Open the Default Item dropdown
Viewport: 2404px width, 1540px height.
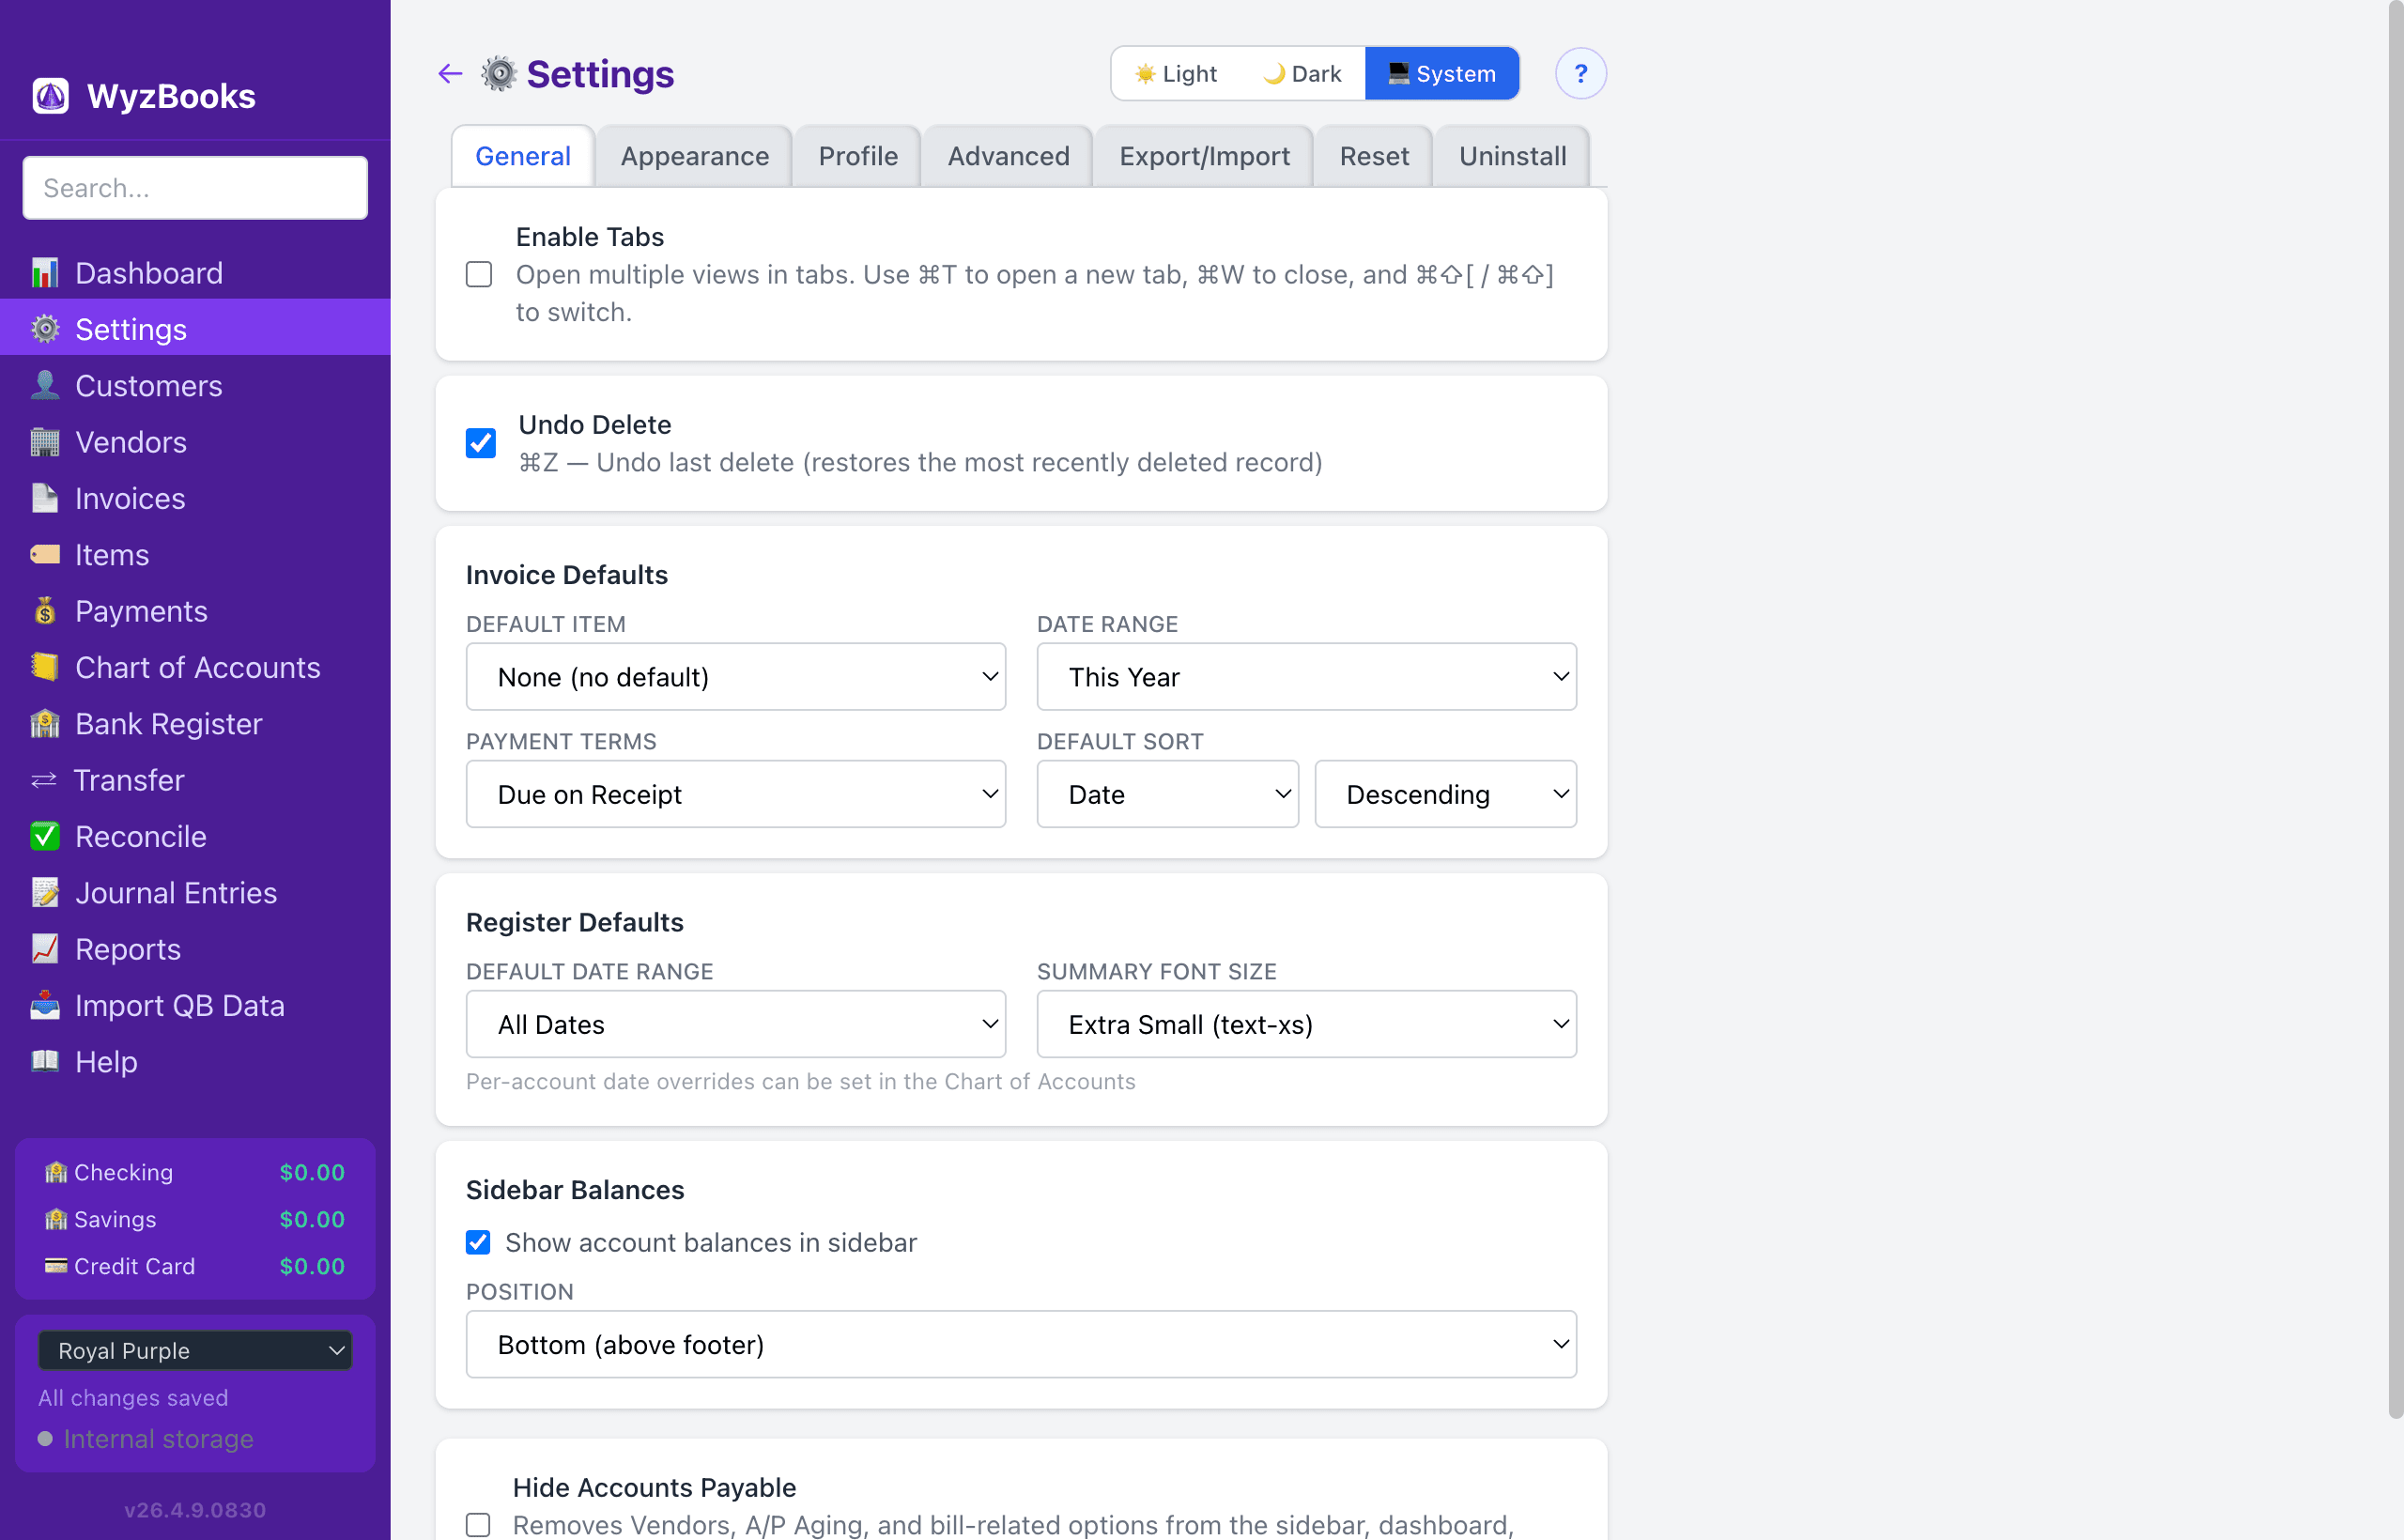point(735,676)
